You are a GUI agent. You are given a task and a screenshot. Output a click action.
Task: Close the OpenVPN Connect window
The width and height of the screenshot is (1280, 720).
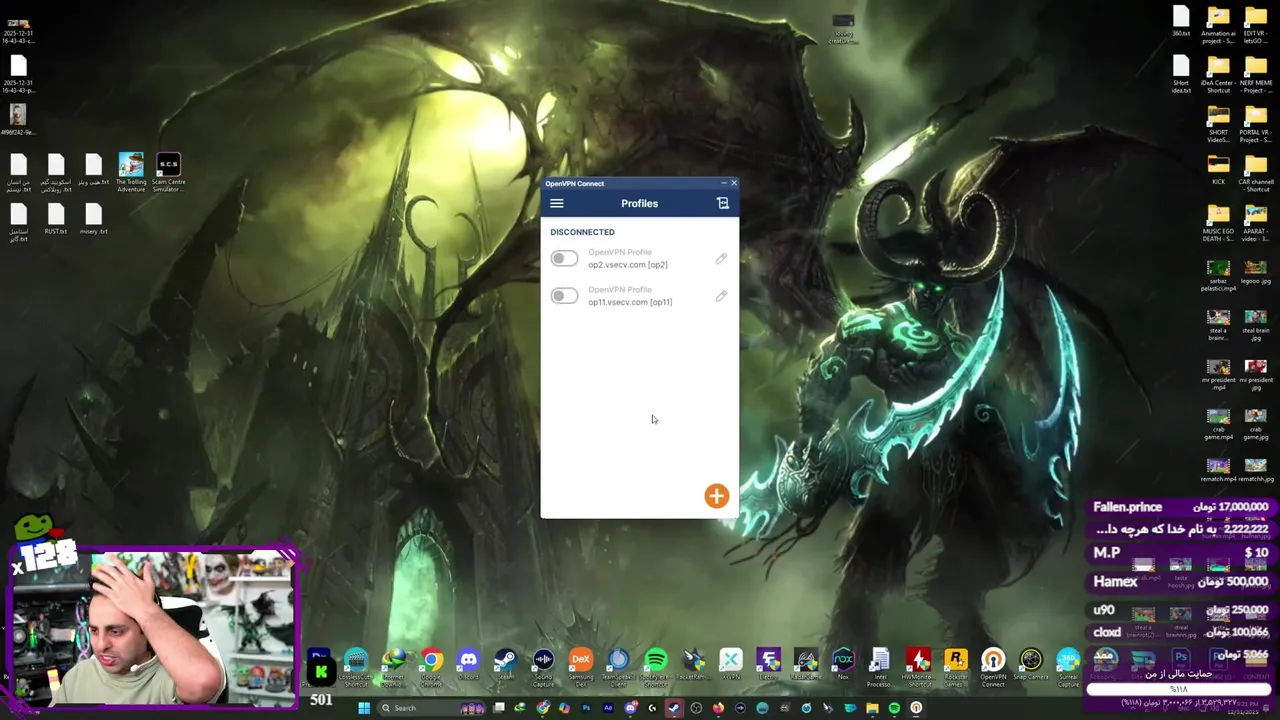point(733,183)
